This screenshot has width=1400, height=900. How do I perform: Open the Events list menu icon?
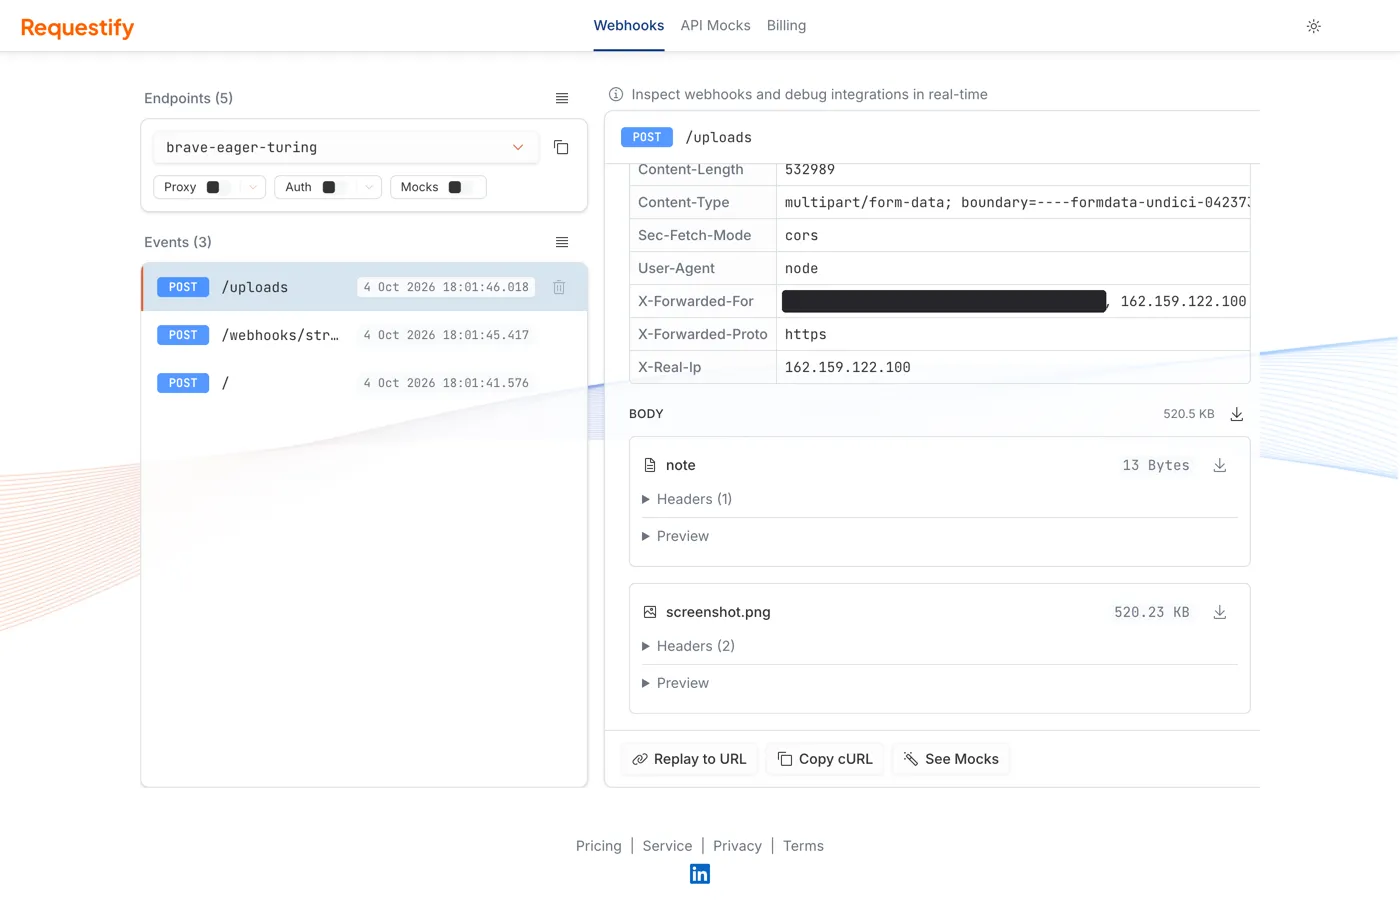click(x=562, y=242)
